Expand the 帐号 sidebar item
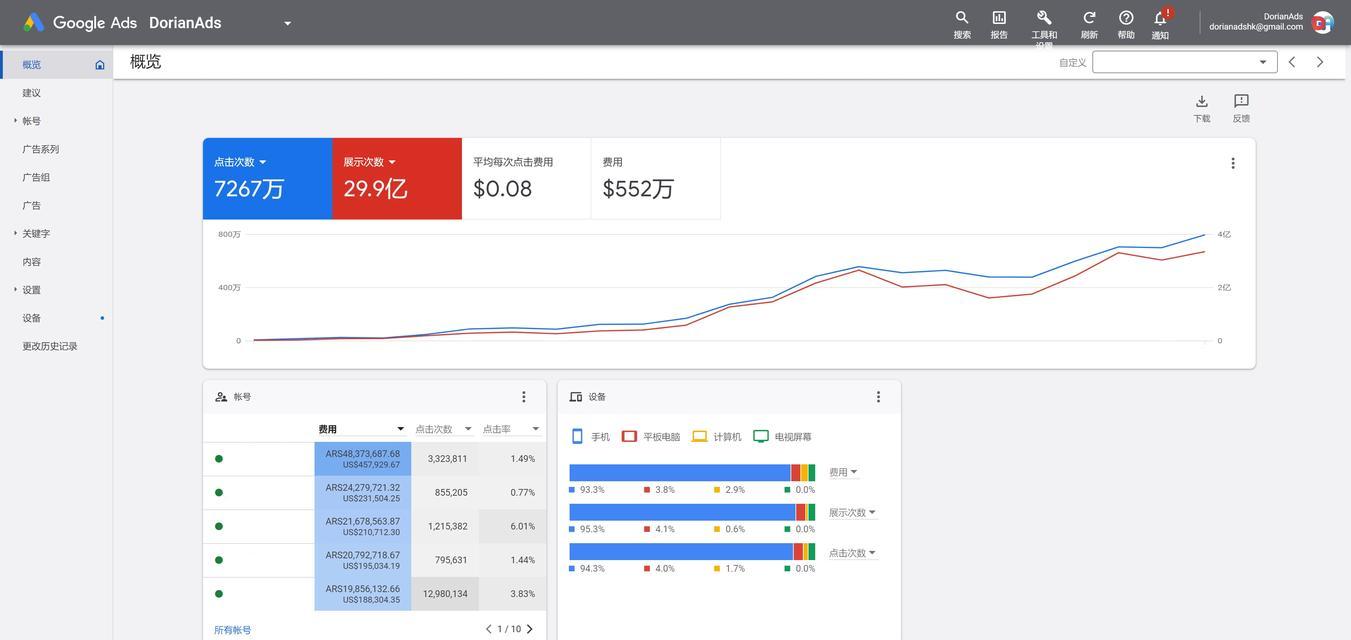This screenshot has width=1351, height=640. pos(15,121)
